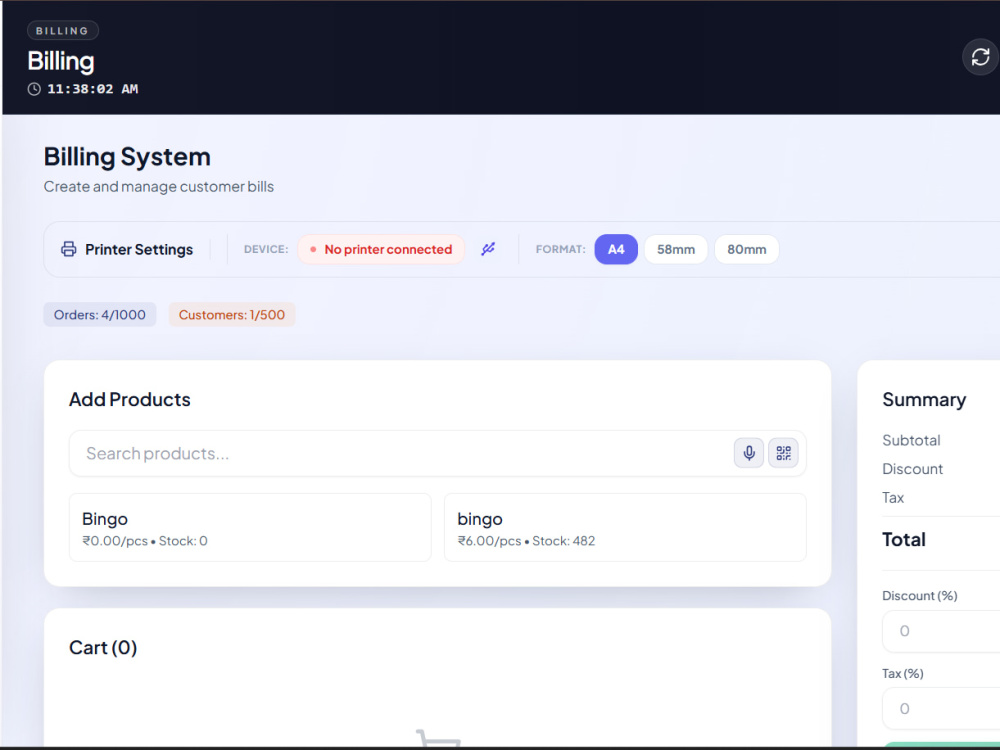Click the No printer connected status

(x=381, y=249)
